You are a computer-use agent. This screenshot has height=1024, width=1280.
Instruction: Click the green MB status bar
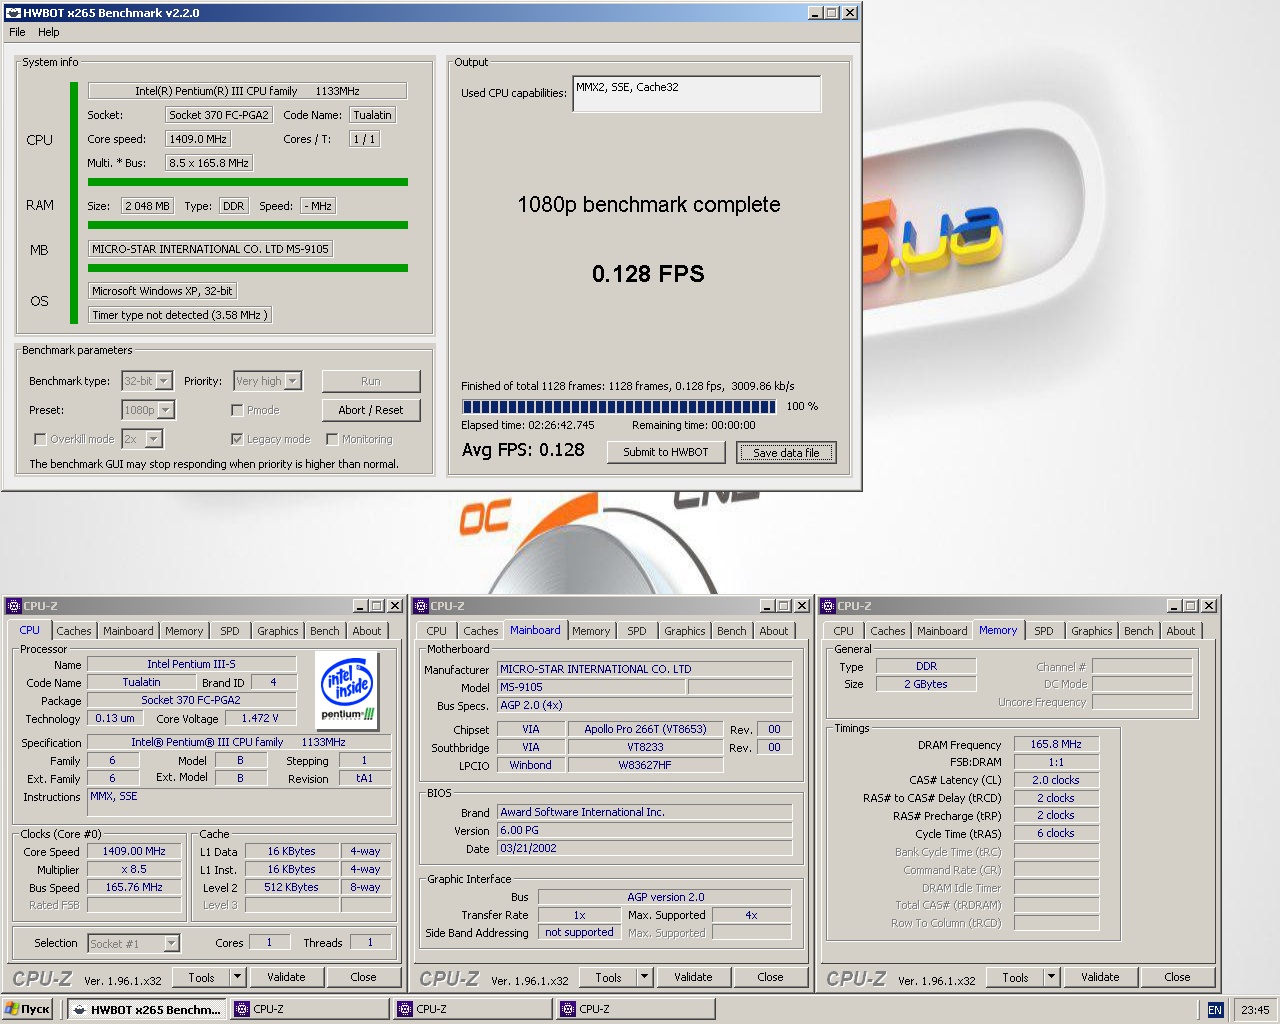(248, 268)
